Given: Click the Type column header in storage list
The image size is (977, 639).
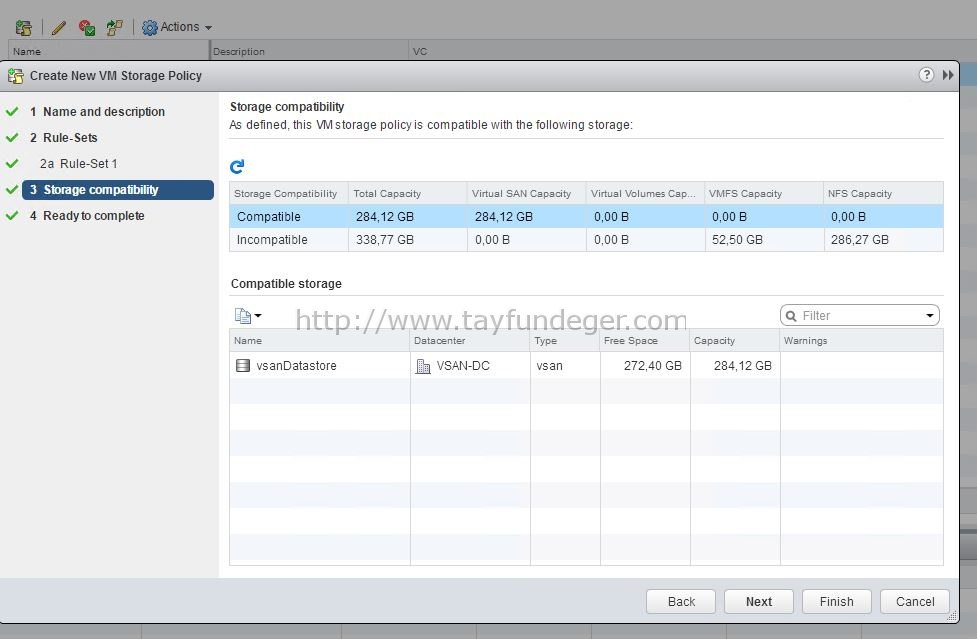Looking at the screenshot, I should click(565, 341).
